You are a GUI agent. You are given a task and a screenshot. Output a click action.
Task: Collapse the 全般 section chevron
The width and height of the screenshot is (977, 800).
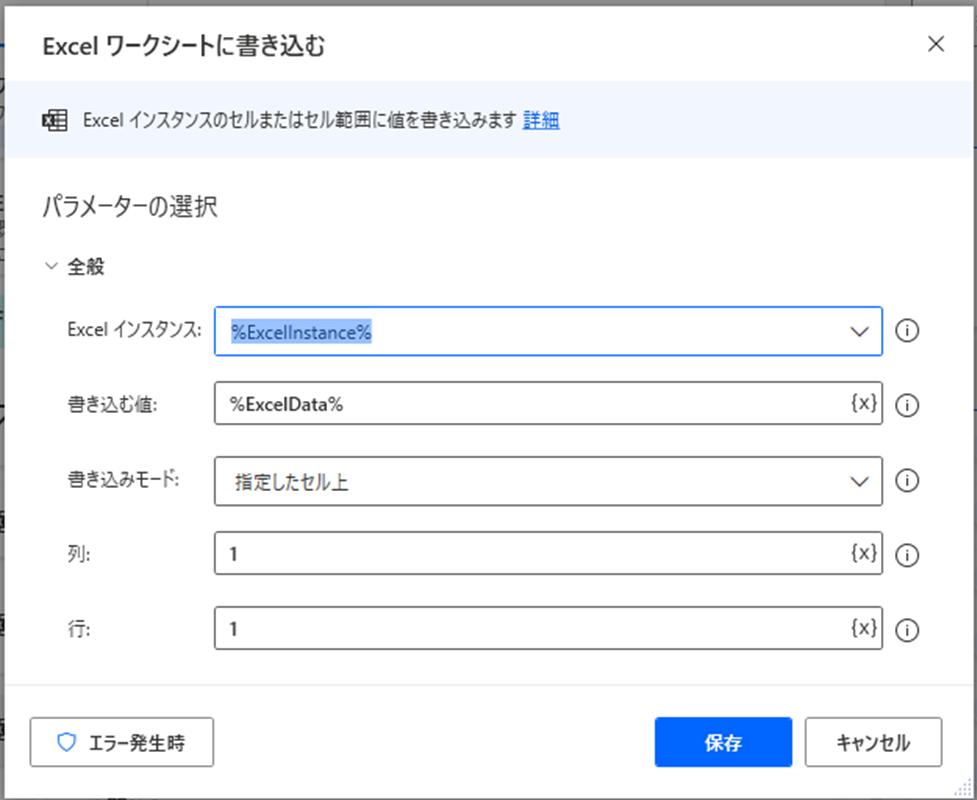point(51,266)
